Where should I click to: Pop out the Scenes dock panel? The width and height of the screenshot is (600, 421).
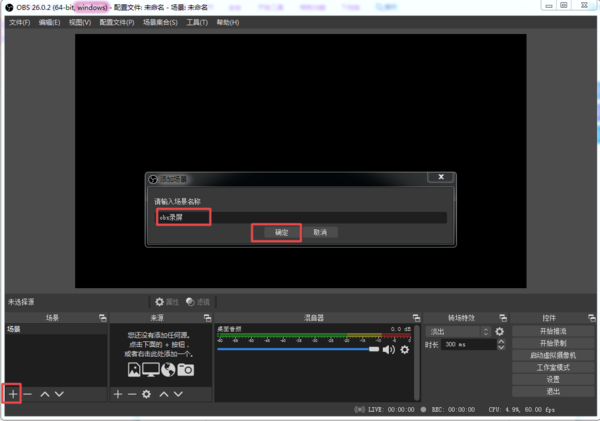pyautogui.click(x=101, y=317)
